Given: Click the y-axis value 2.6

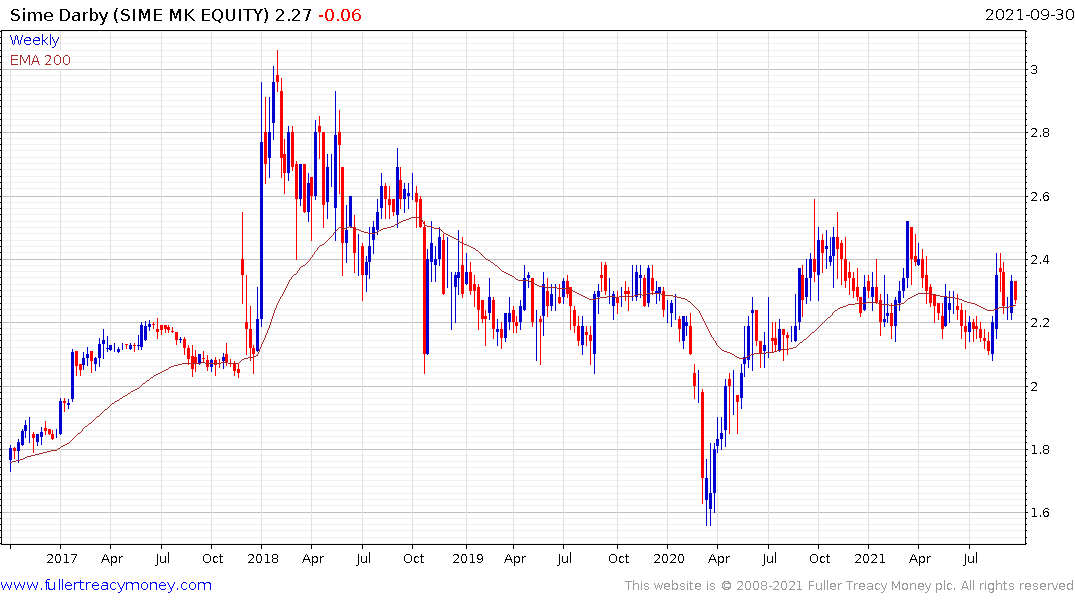Looking at the screenshot, I should 1040,197.
